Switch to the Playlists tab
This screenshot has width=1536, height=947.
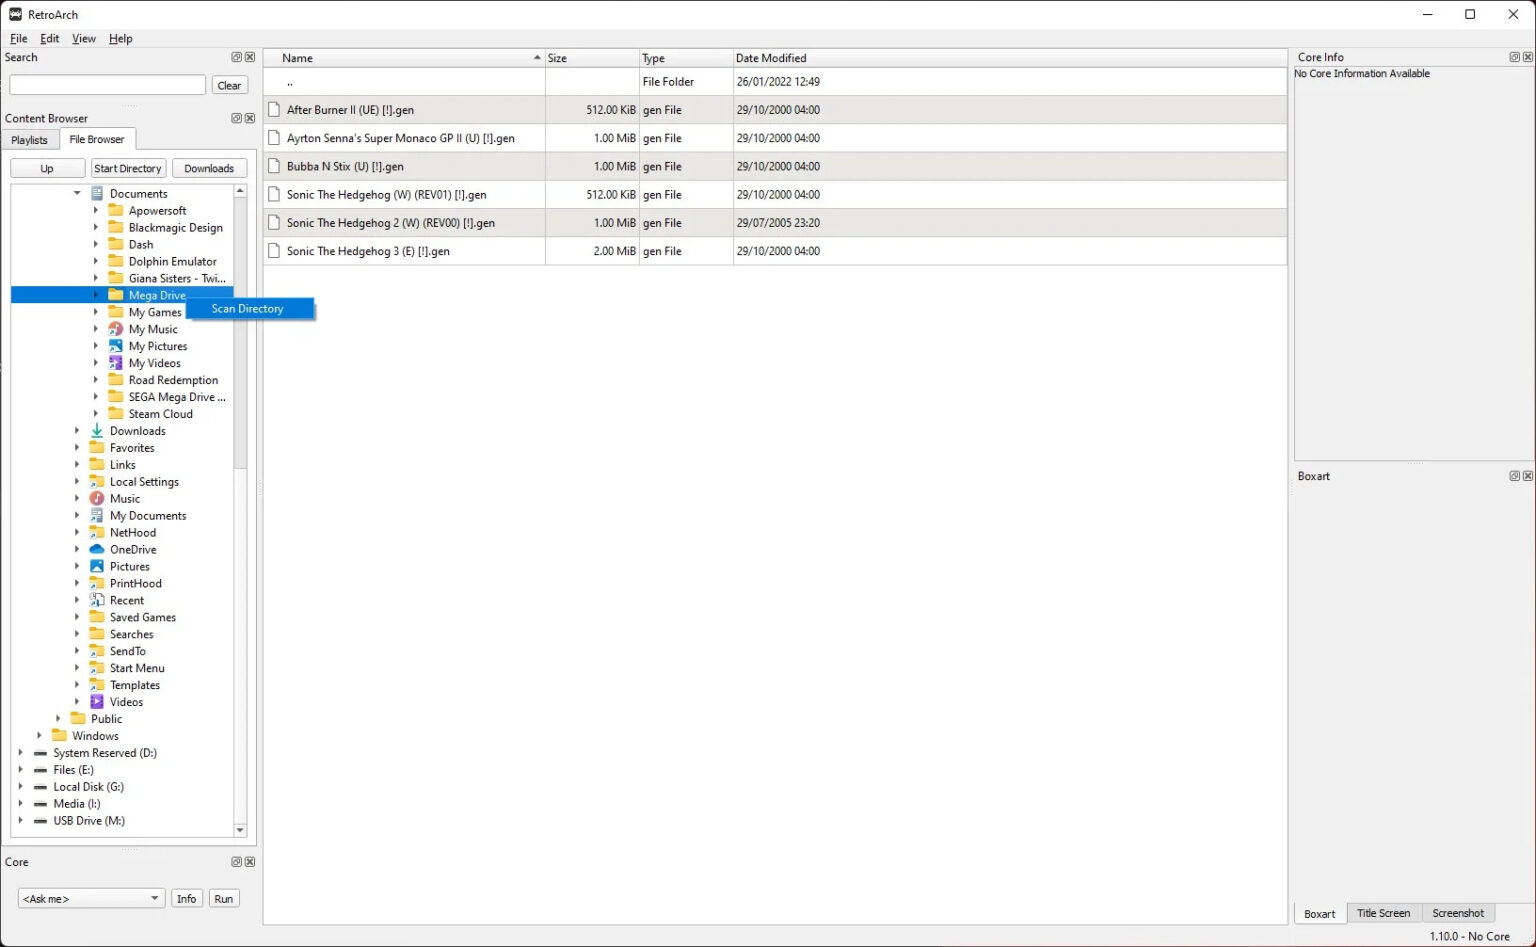tap(29, 140)
